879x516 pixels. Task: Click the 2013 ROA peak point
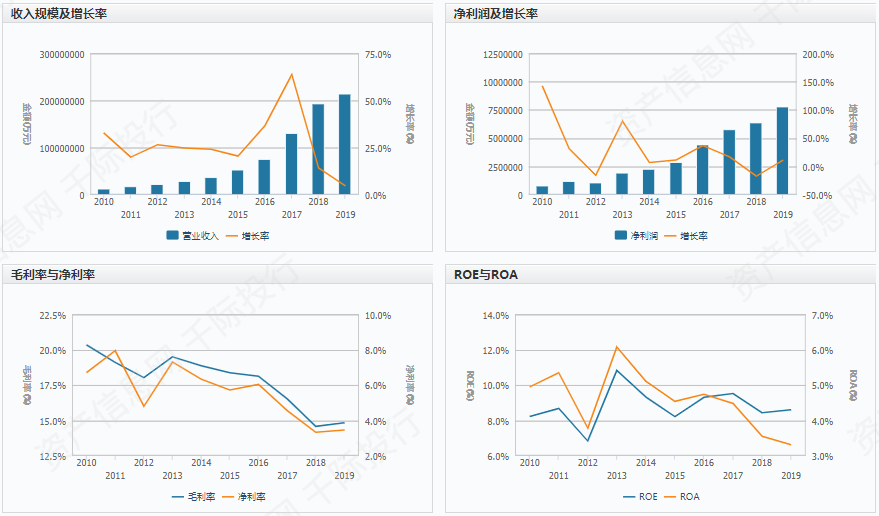(x=617, y=347)
